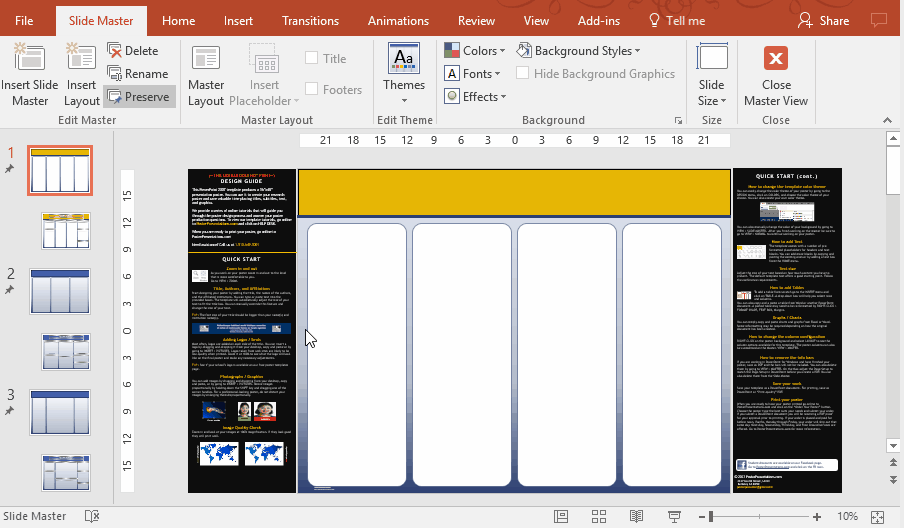Image resolution: width=904 pixels, height=528 pixels.
Task: Open the File tab
Action: tap(24, 21)
